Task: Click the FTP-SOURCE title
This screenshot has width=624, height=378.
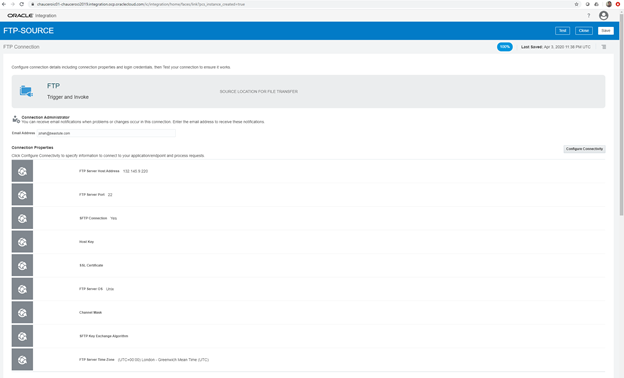Action: click(x=28, y=31)
